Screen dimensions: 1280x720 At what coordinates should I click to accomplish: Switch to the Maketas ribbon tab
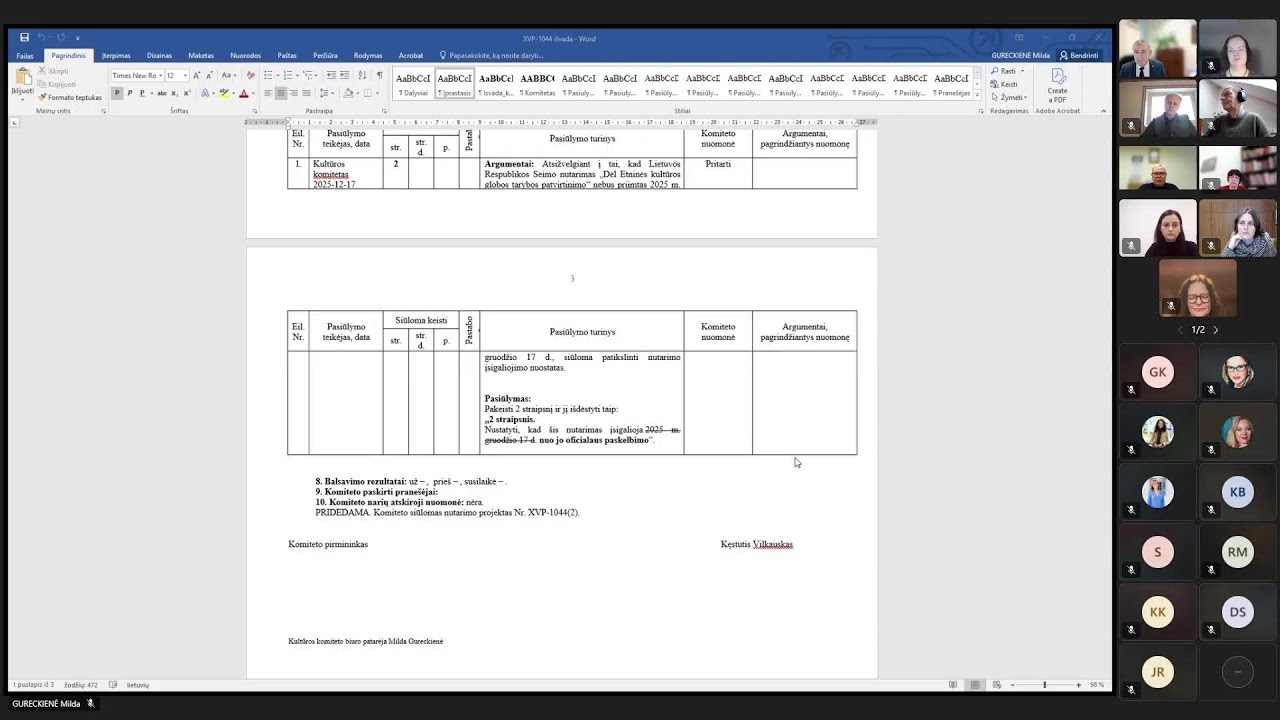coord(201,56)
